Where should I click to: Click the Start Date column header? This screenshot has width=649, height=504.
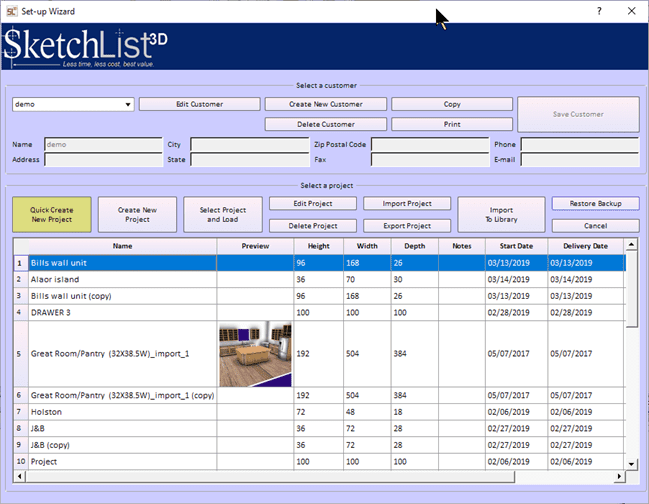(x=516, y=246)
